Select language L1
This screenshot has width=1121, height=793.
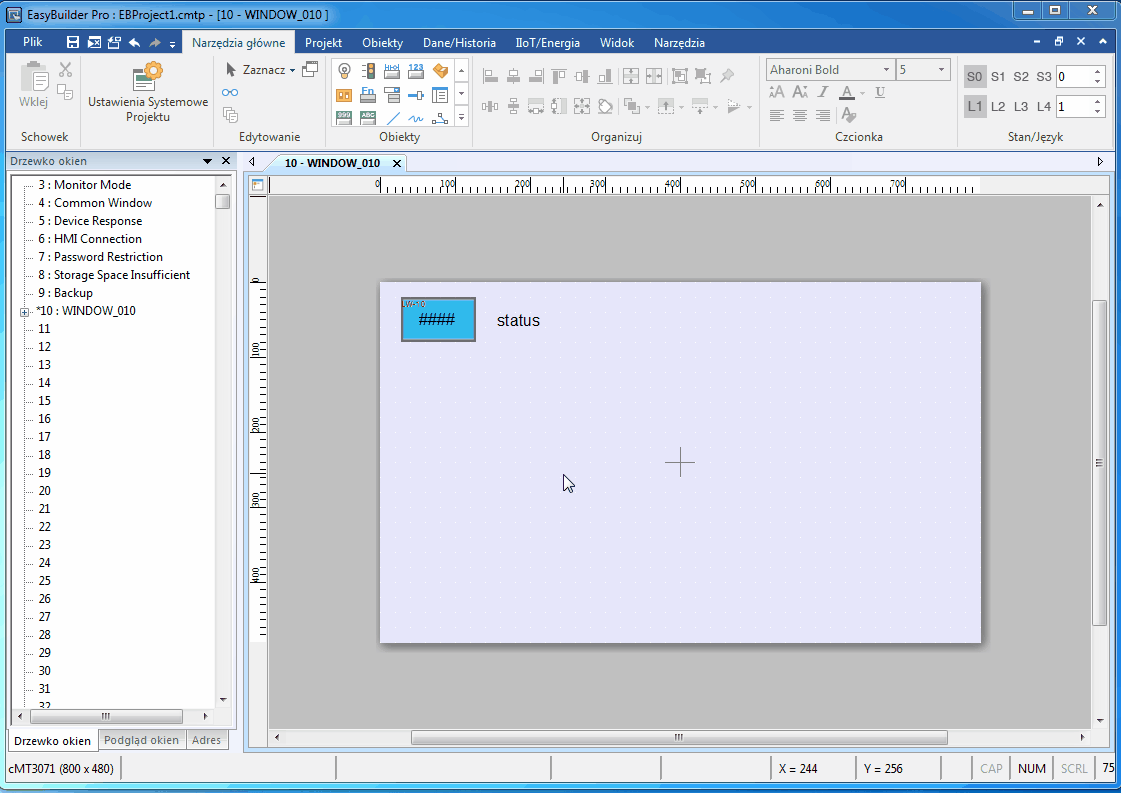974,107
